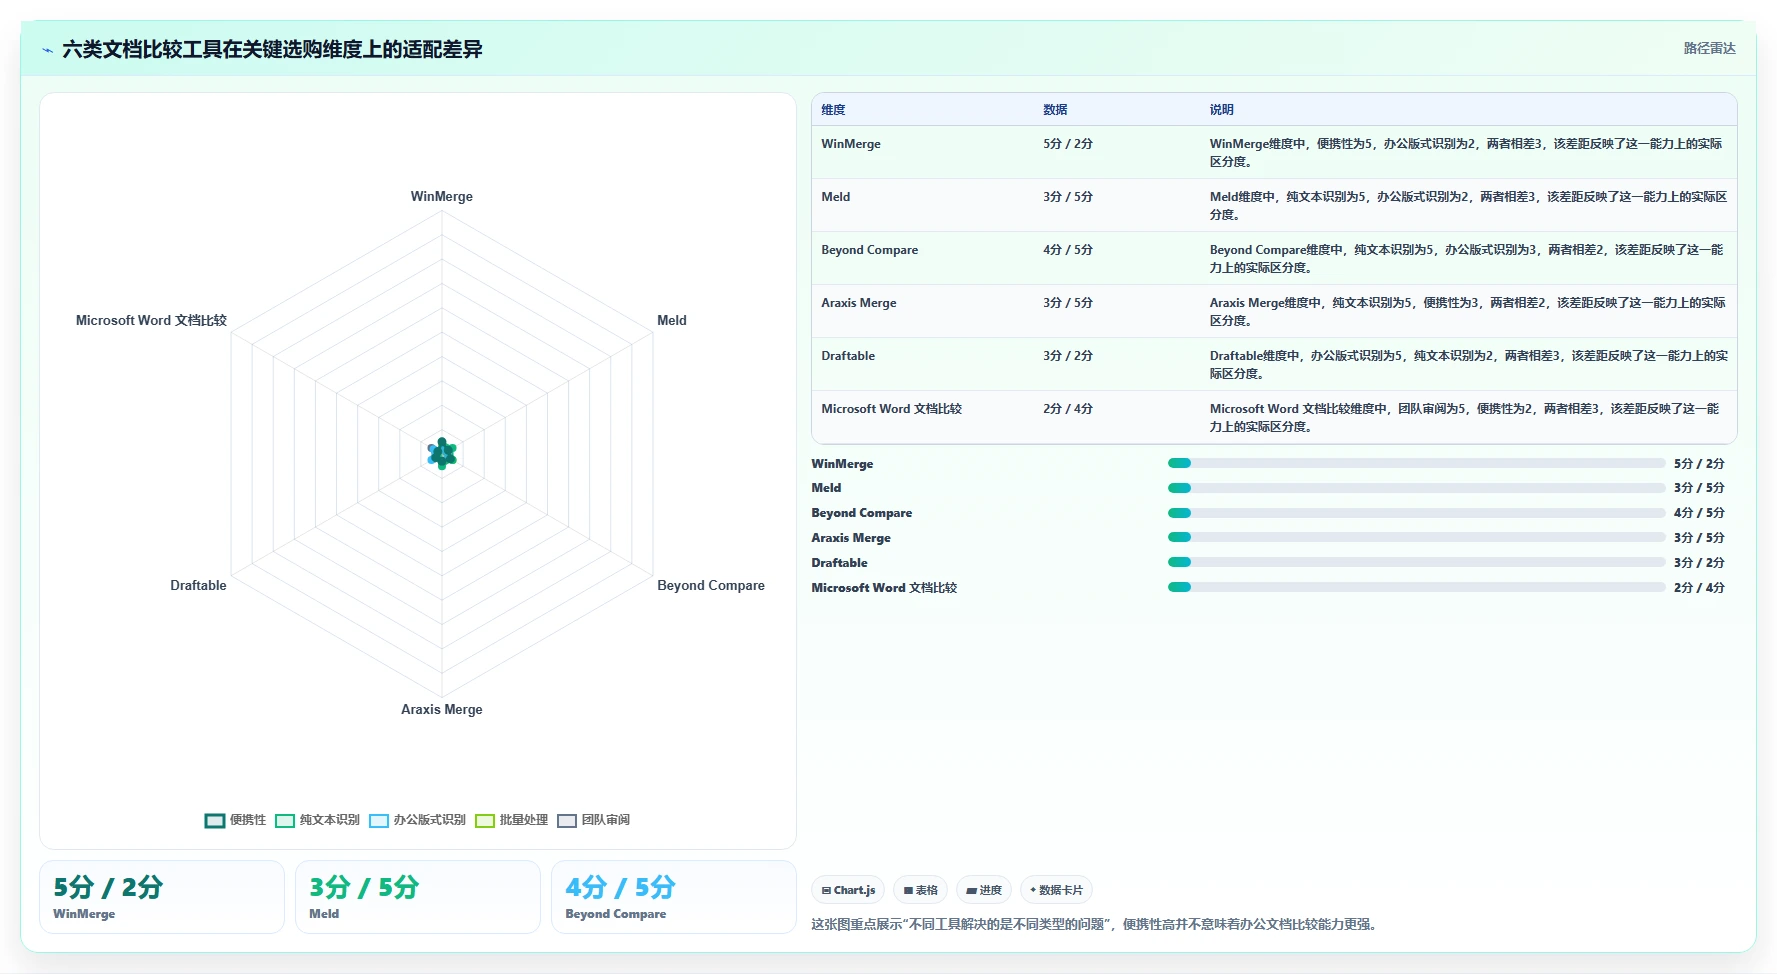1777x974 pixels.
Task: Click the 路径雷达 label in the header
Action: click(1709, 48)
